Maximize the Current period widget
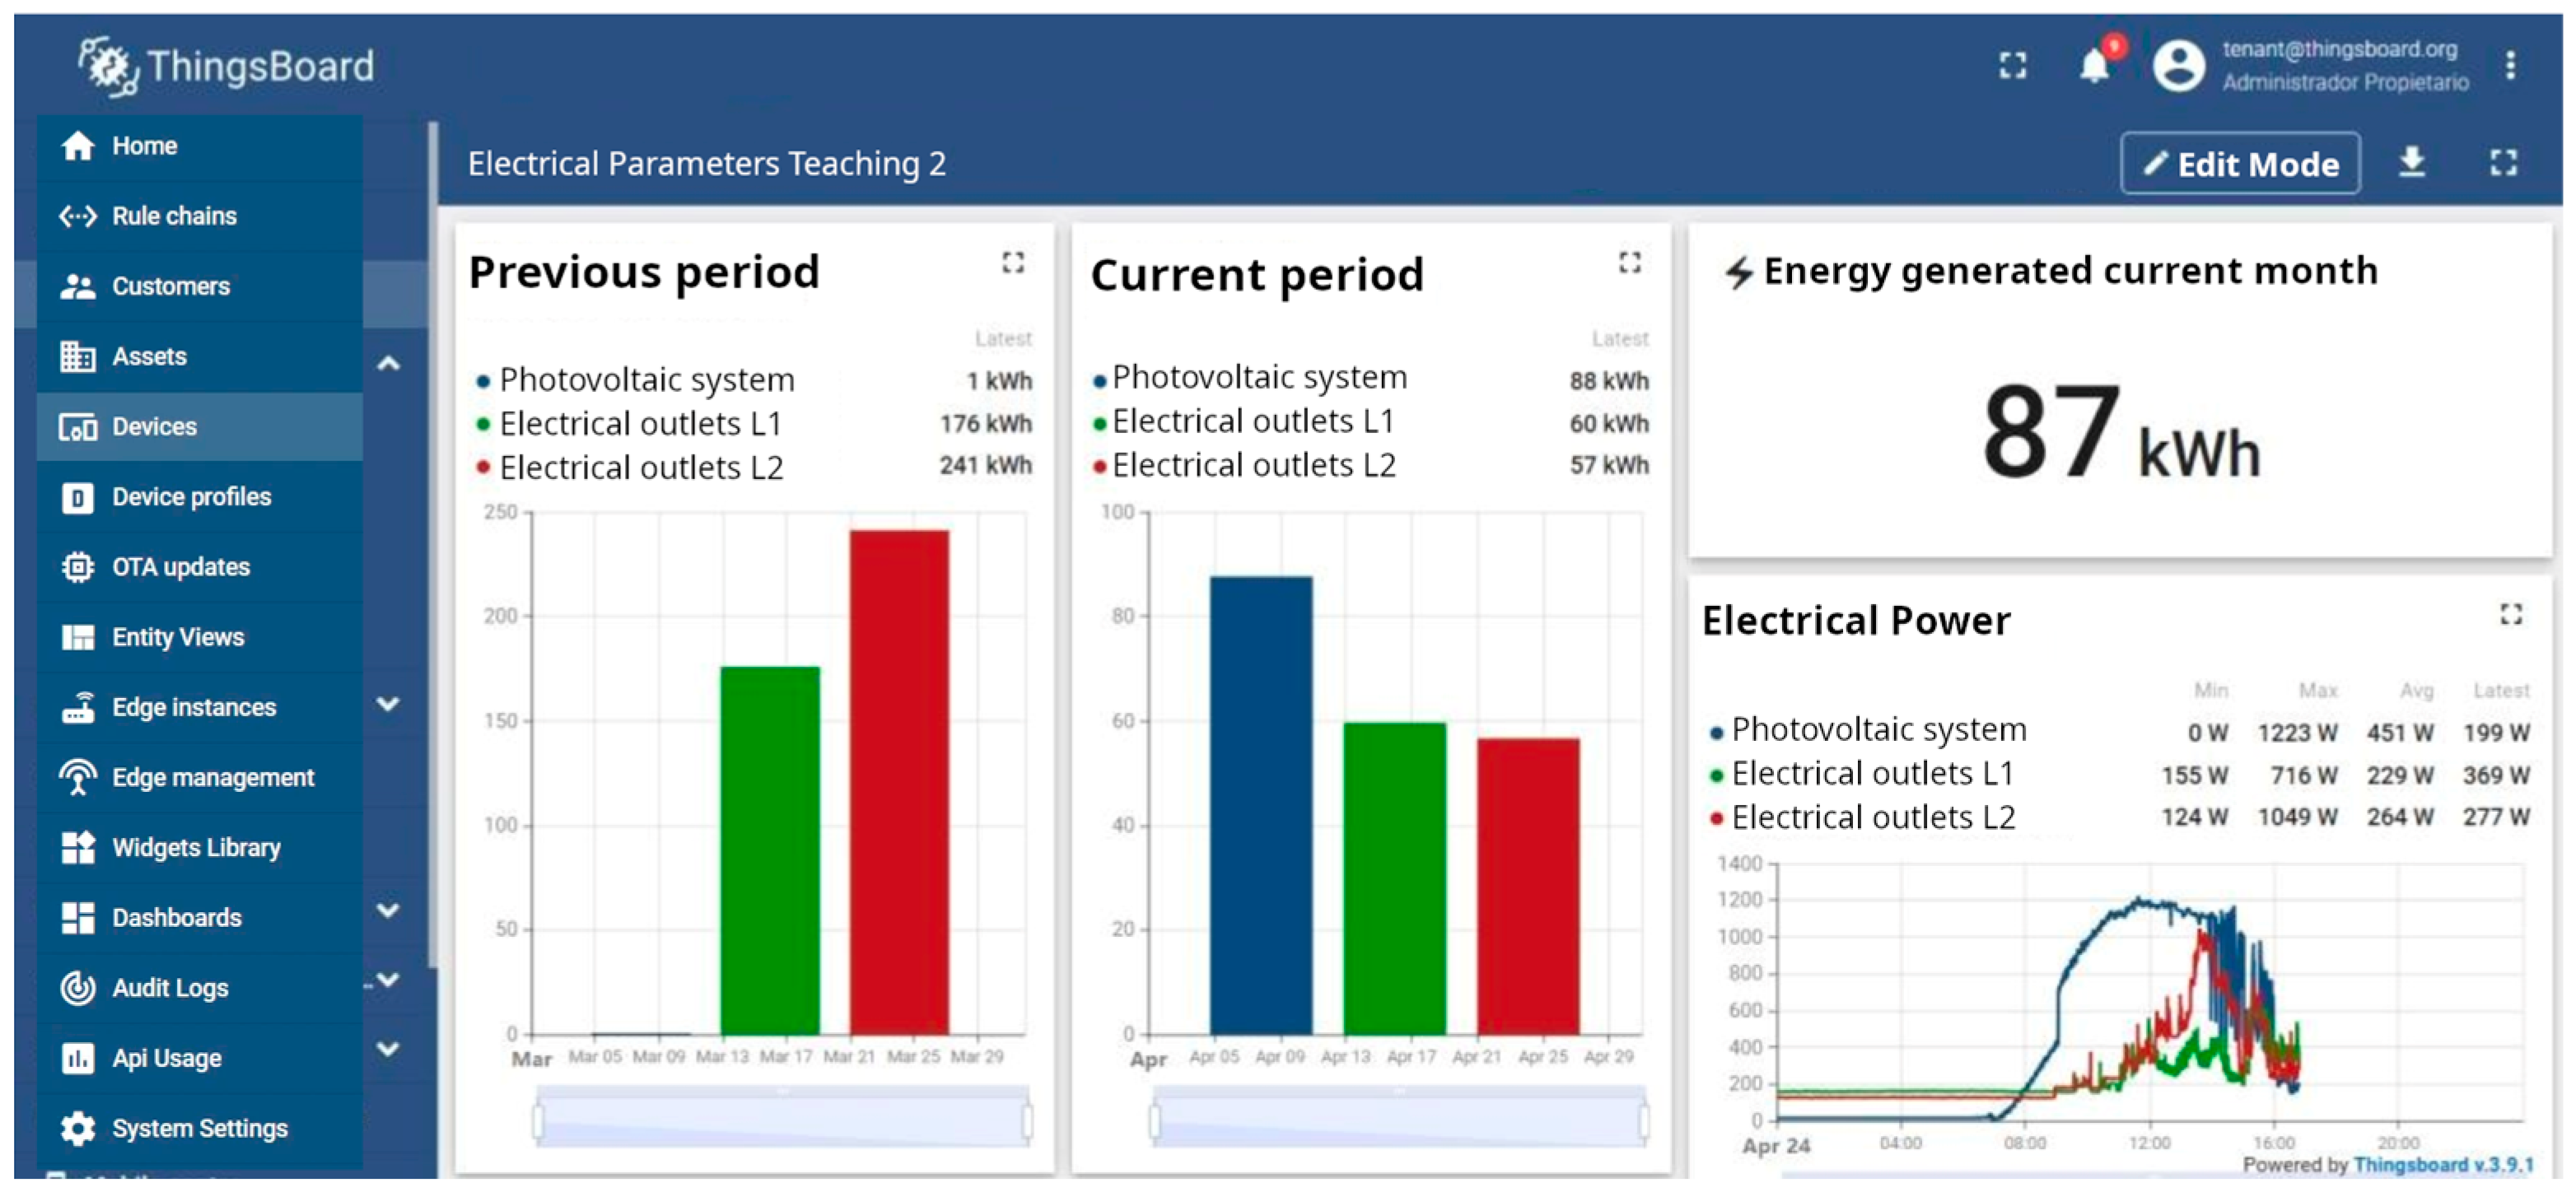The width and height of the screenshot is (2576, 1192). (1629, 263)
